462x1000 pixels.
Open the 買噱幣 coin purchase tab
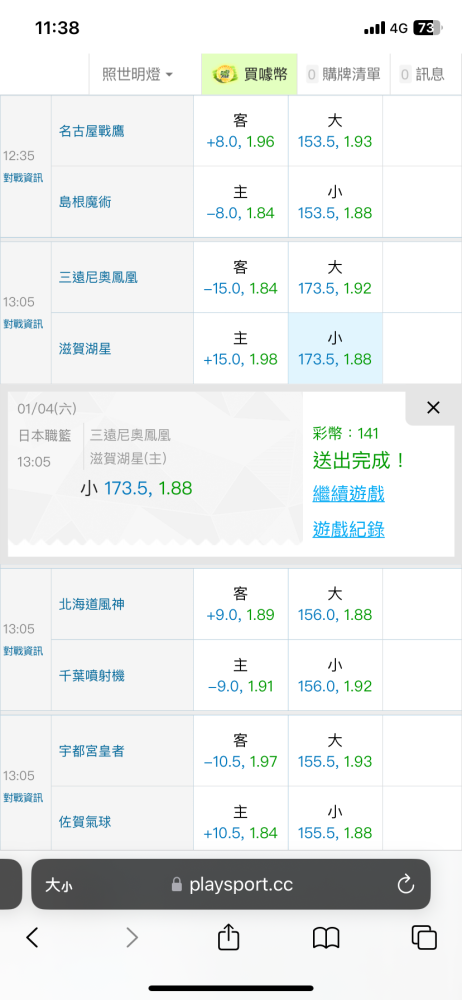(250, 75)
